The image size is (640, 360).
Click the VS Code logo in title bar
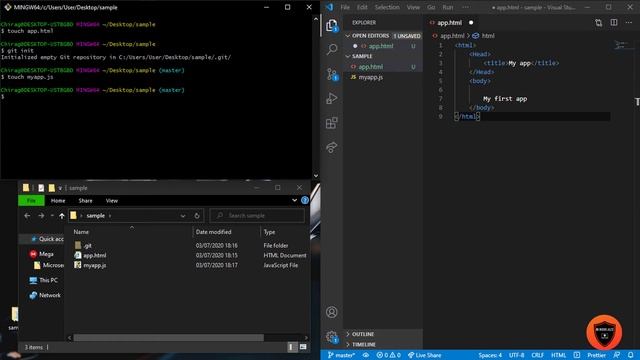[x=329, y=7]
